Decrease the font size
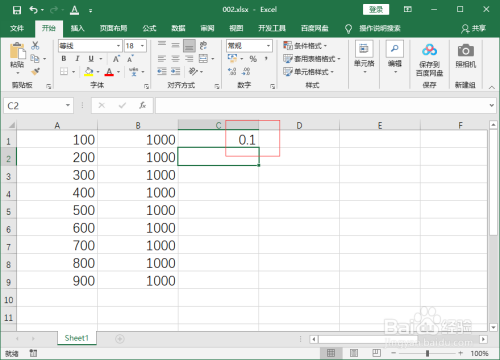Image resolution: width=500 pixels, height=360 pixels. [130, 59]
